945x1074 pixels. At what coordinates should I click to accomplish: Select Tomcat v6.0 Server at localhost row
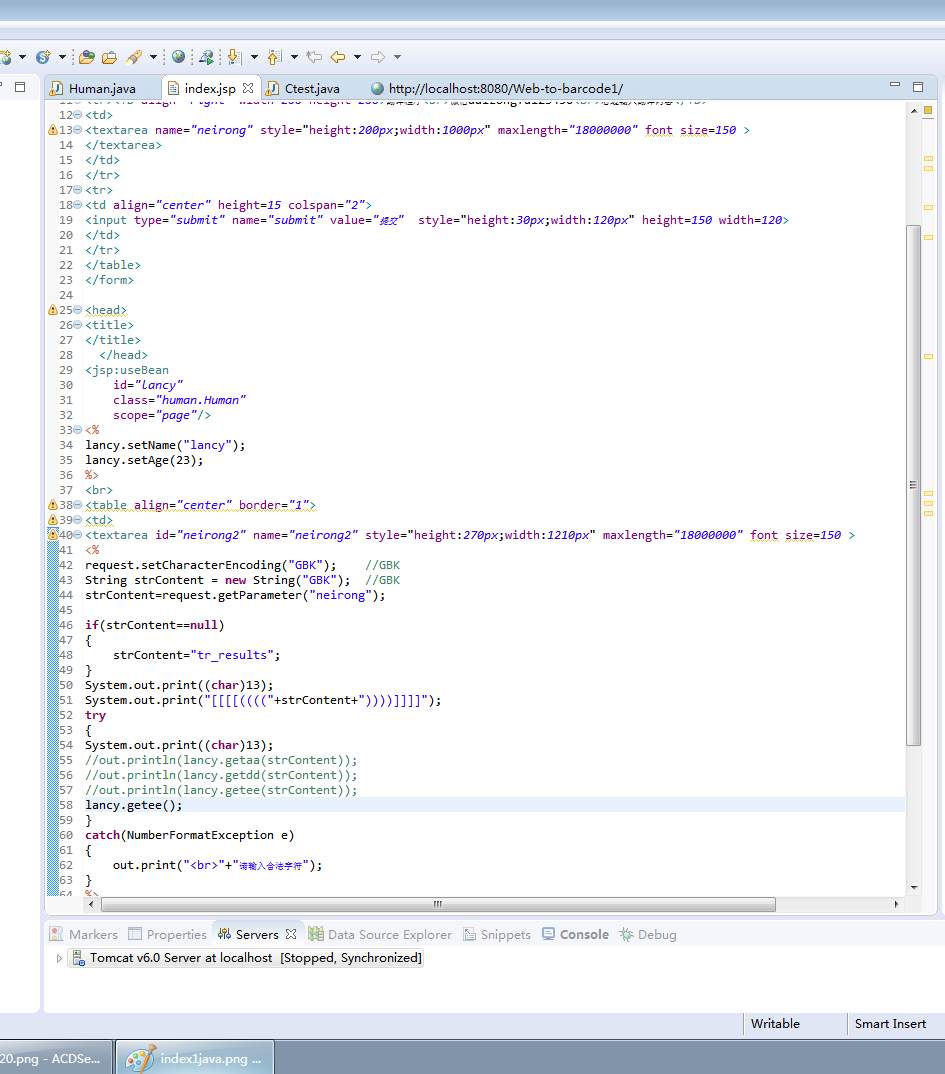tap(247, 958)
